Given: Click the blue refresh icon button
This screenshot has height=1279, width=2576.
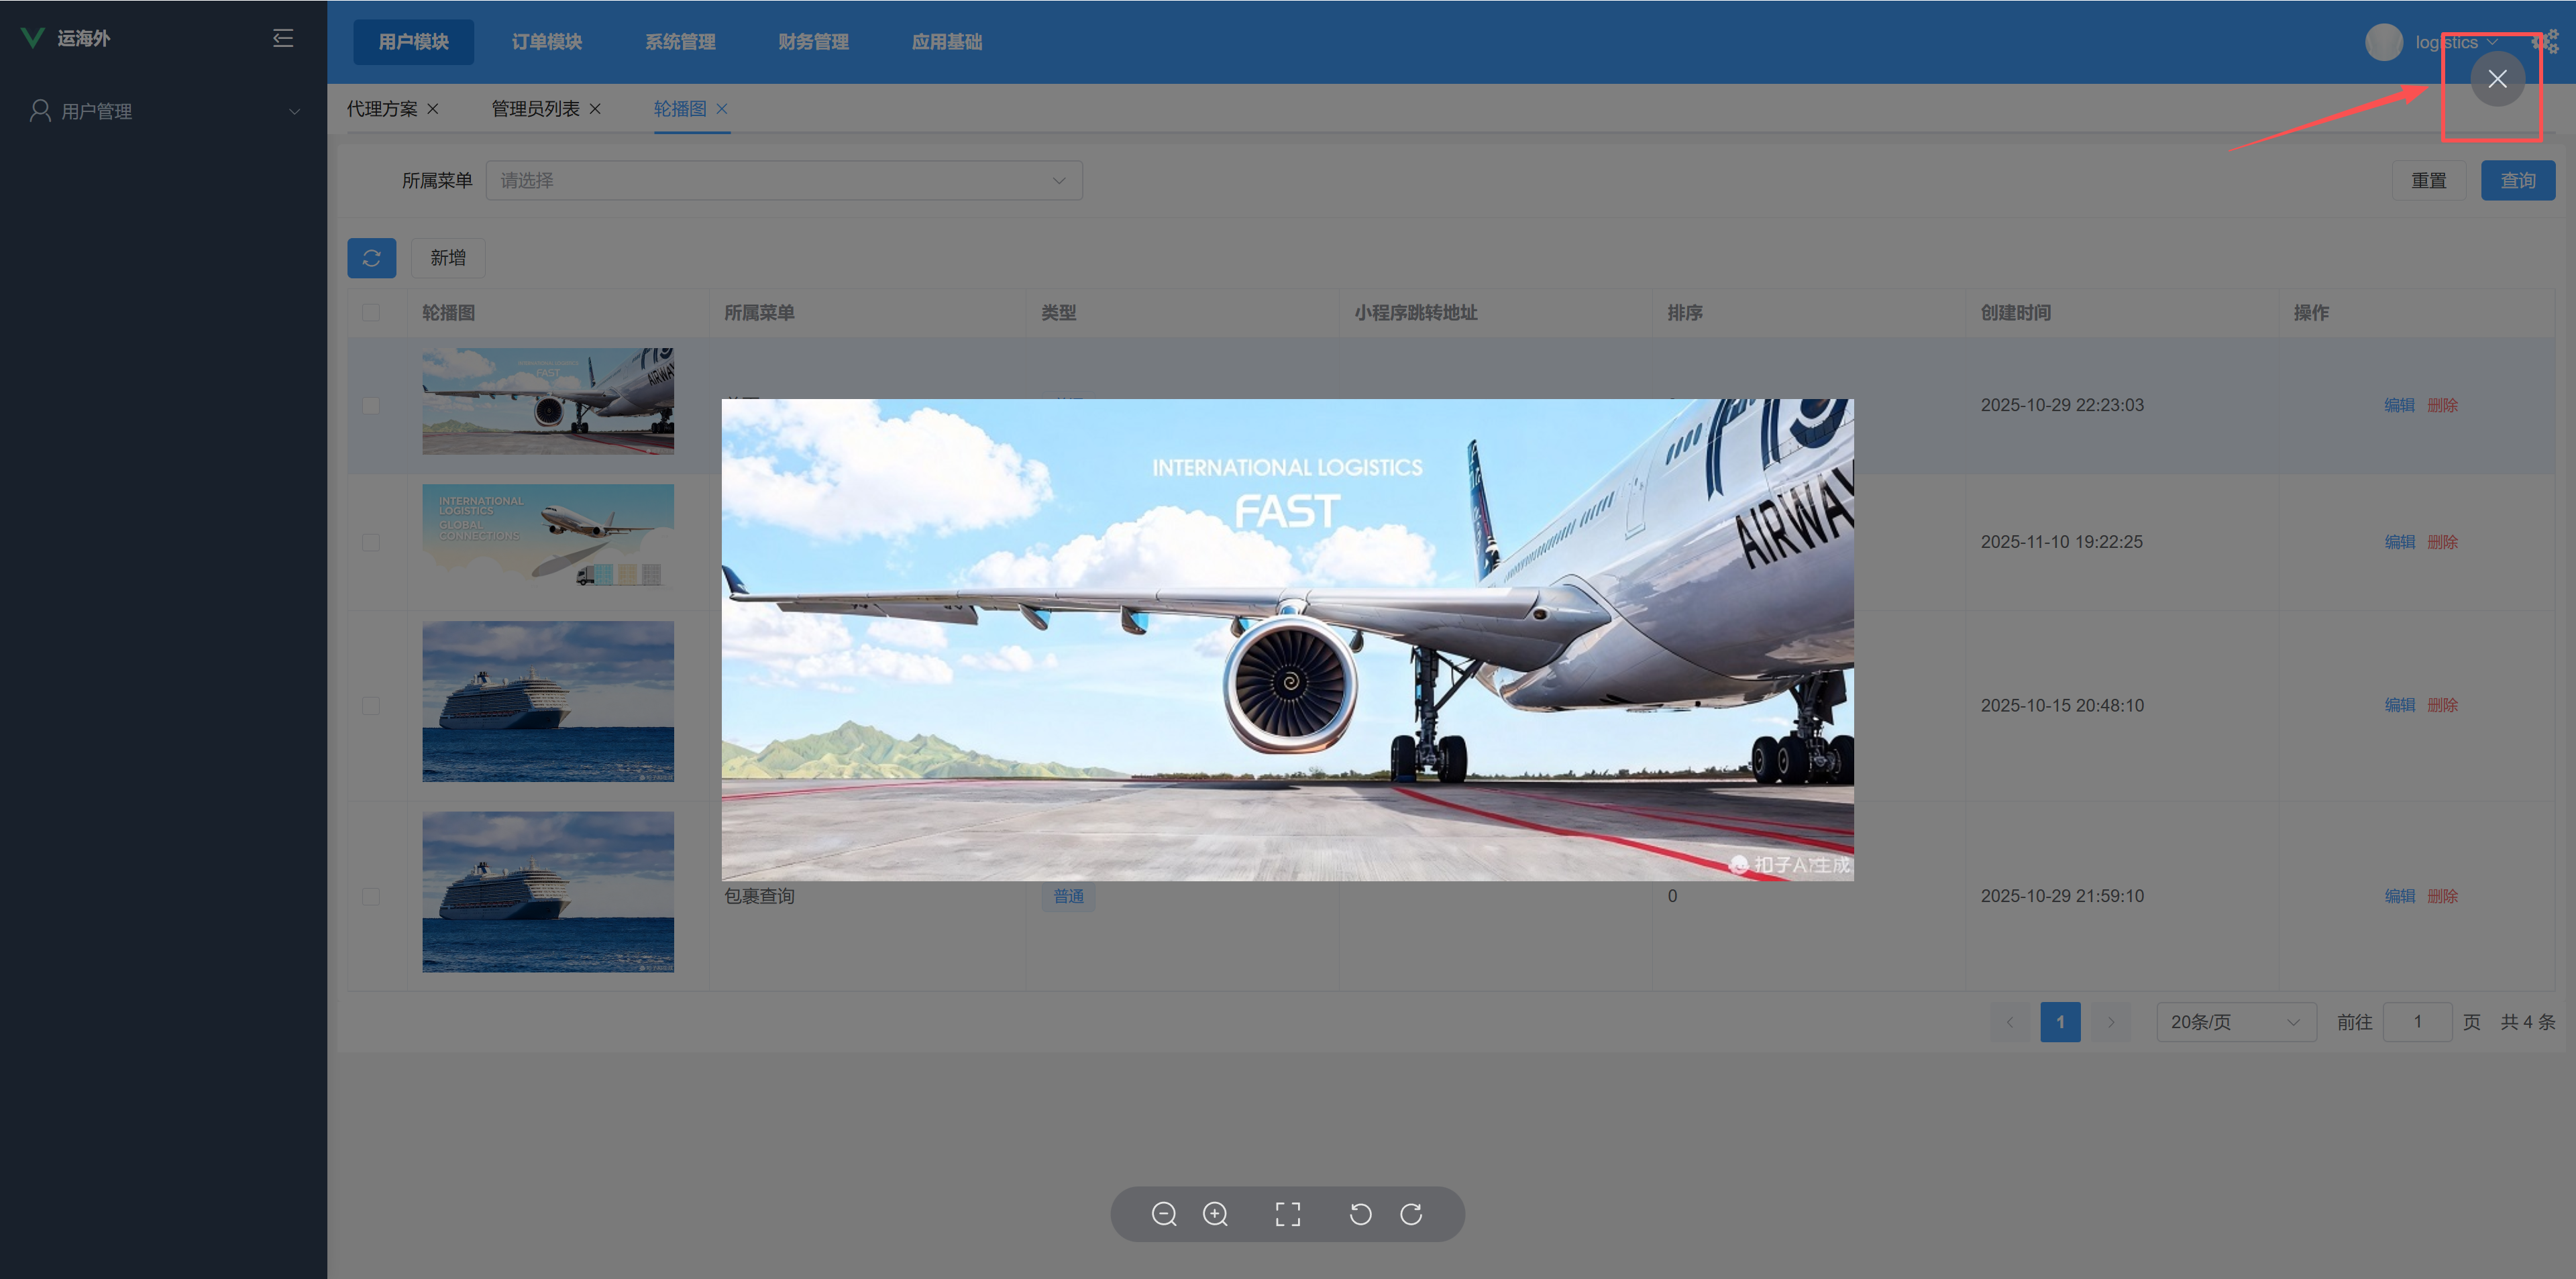Looking at the screenshot, I should pos(371,258).
